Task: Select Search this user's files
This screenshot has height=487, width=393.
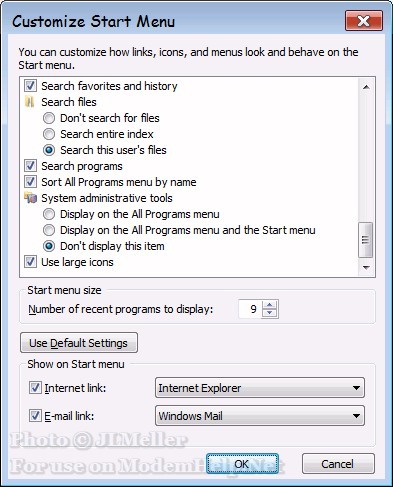Action: click(49, 150)
